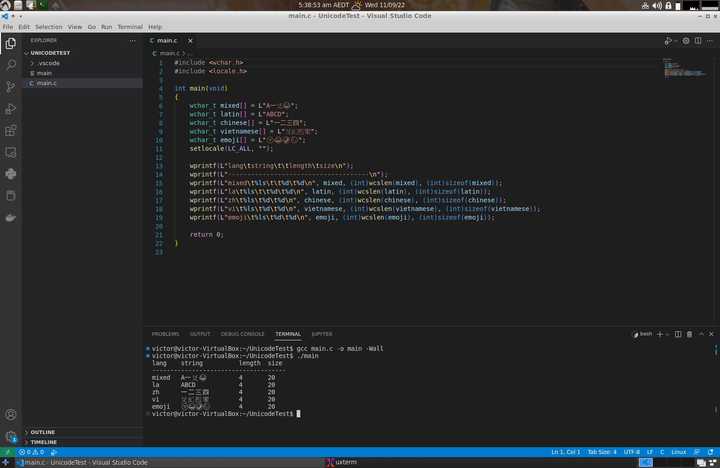The width and height of the screenshot is (720, 468).
Task: Open the Source Control view
Action: tap(11, 87)
